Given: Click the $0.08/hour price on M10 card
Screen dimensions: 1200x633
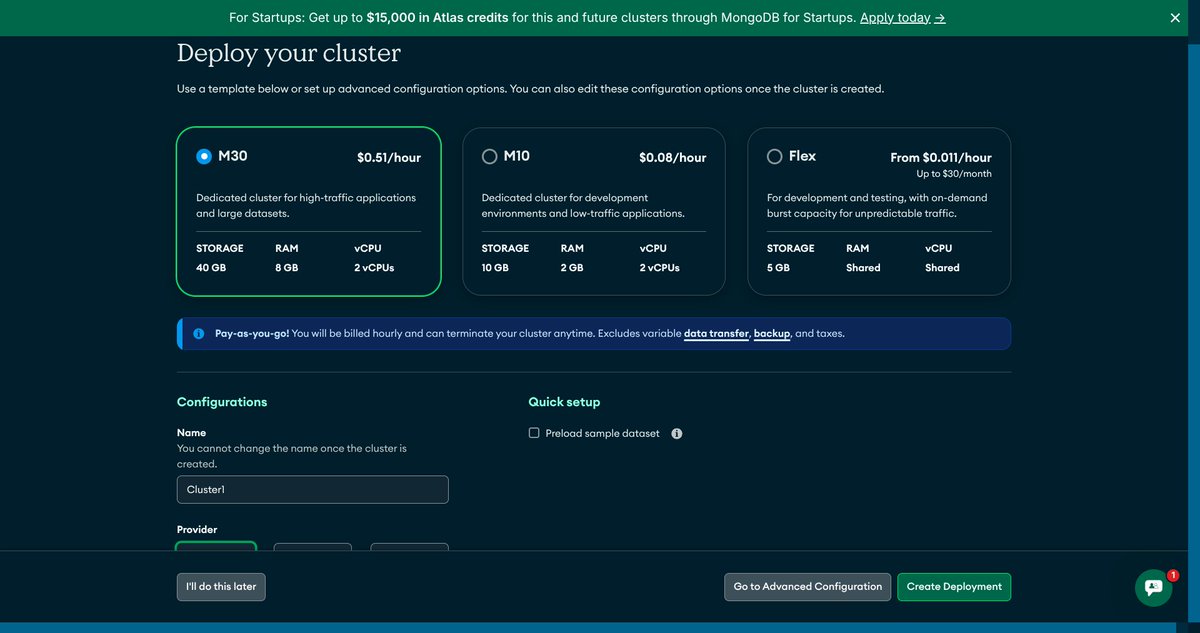Looking at the screenshot, I should coord(673,157).
